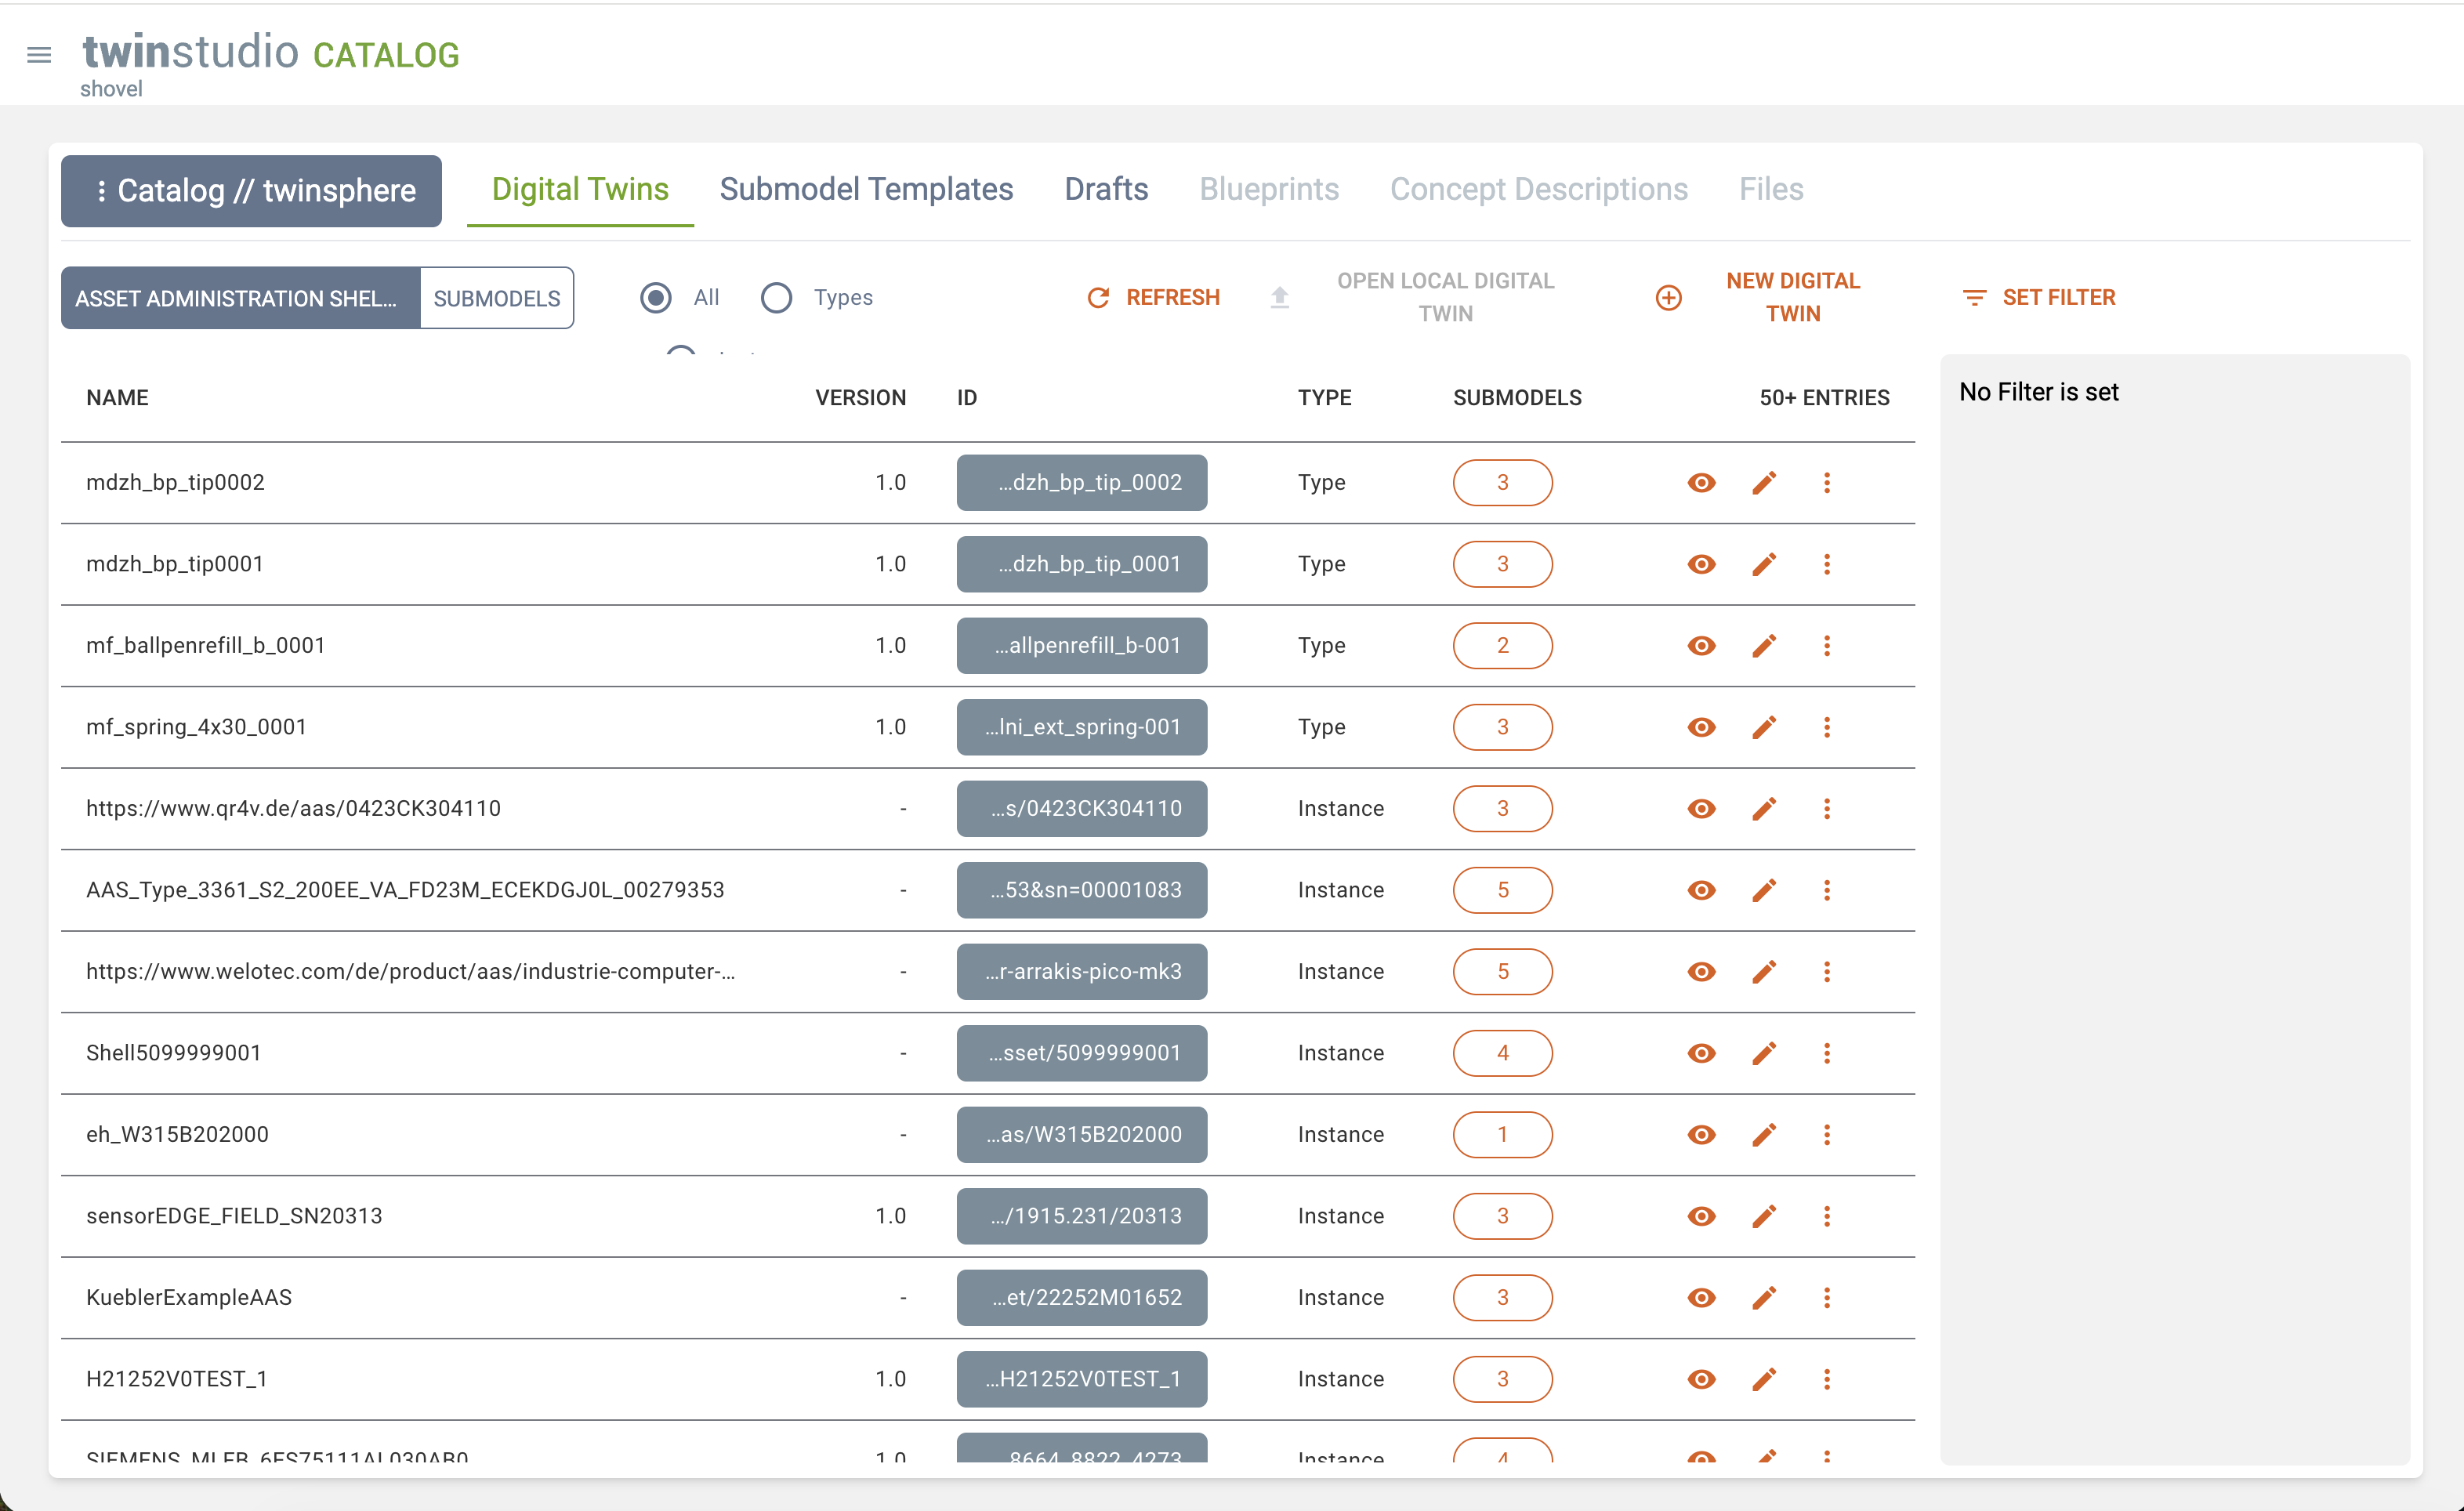Click pencil icon for mf_spring_4x30_0001
Viewport: 2464px width, 1511px height.
click(x=1764, y=727)
